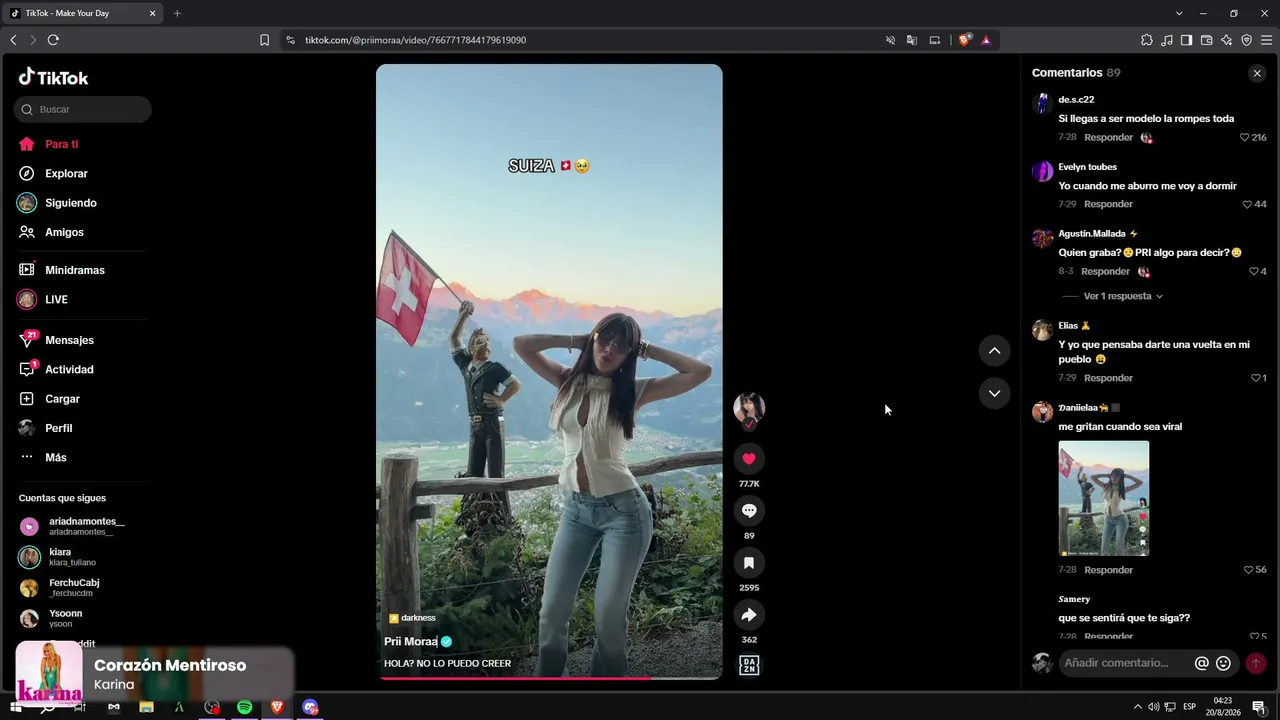Screen dimensions: 1280x720
Task: Focus the Buscar search field
Action: coord(83,109)
